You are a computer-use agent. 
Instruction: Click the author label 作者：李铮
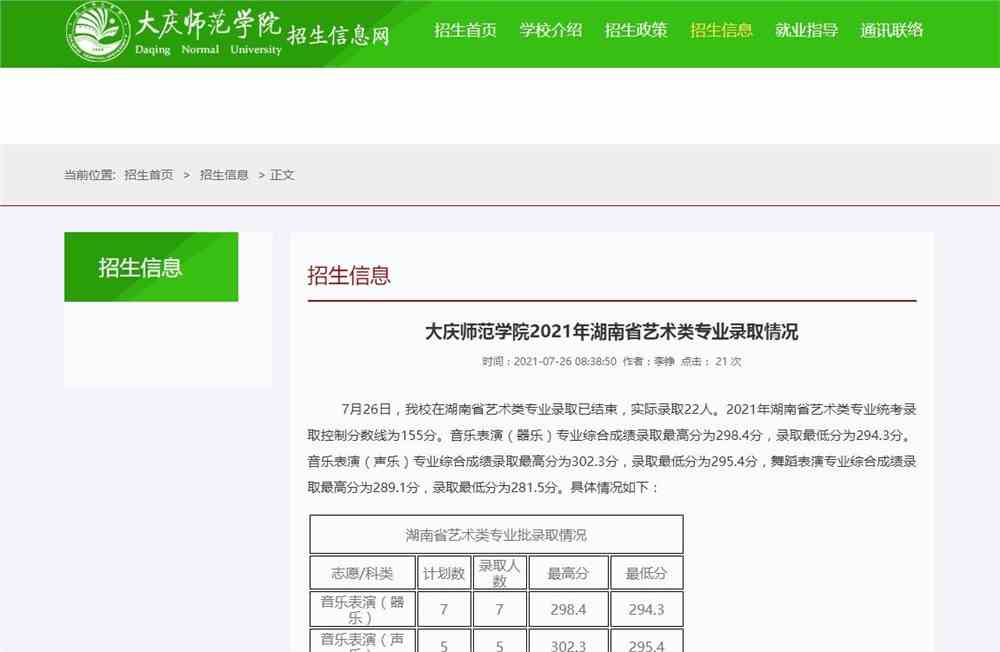(x=648, y=361)
